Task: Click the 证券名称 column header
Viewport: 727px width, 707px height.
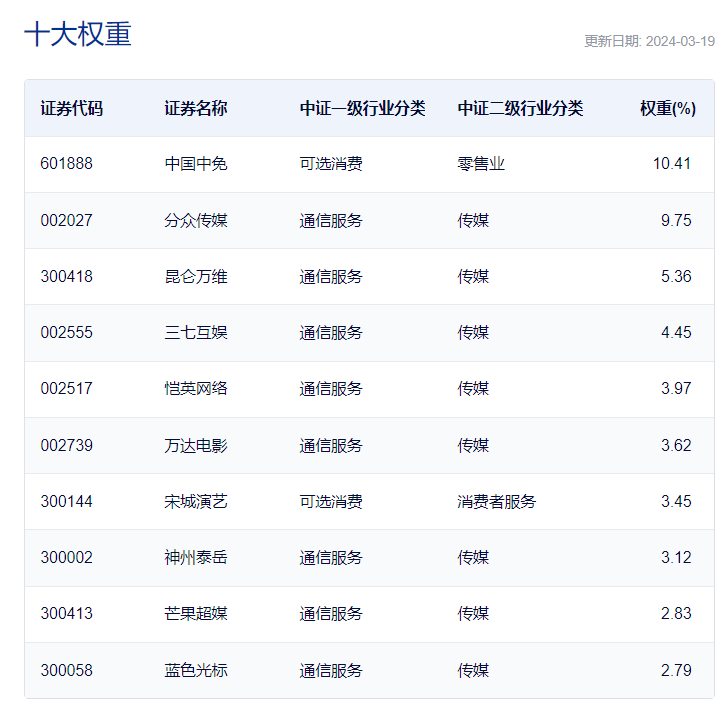Action: (x=196, y=108)
